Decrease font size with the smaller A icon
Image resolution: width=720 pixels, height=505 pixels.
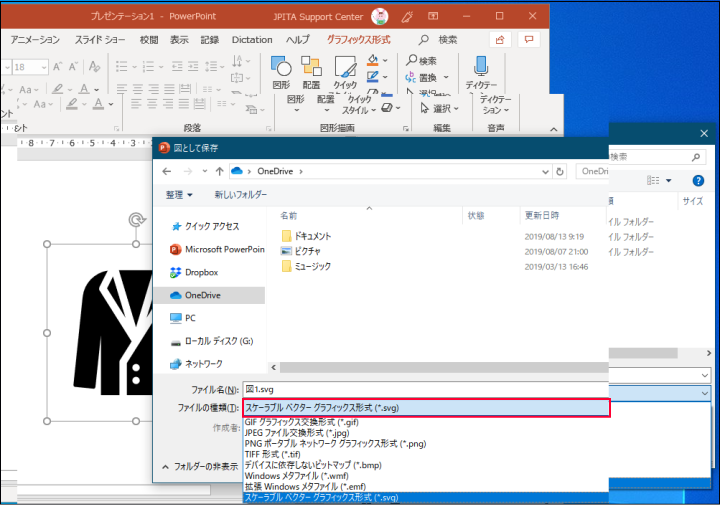click(x=73, y=67)
